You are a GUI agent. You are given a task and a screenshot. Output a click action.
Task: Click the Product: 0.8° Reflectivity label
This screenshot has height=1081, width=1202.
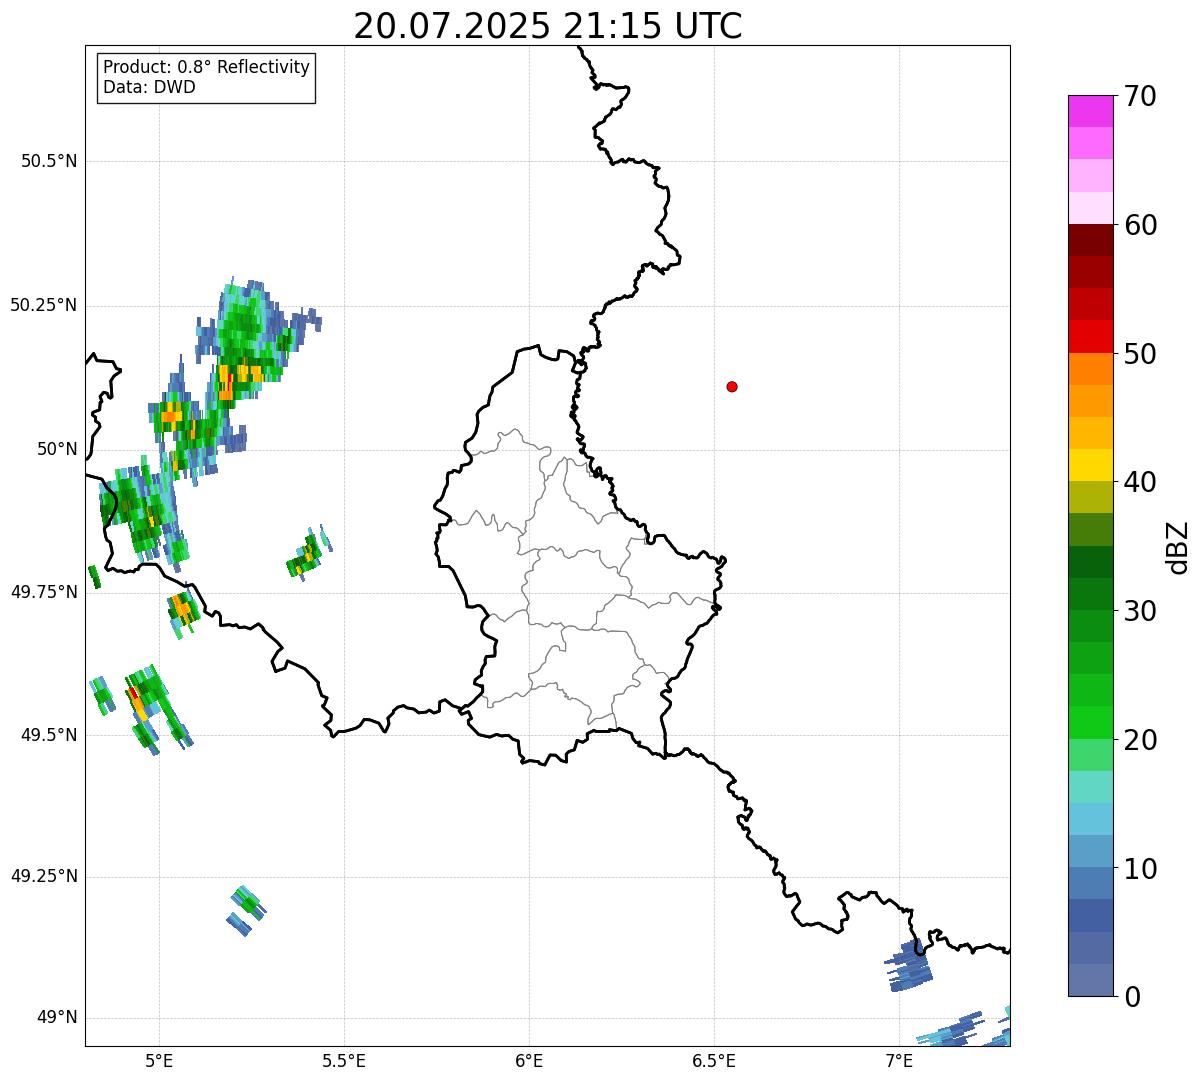pos(207,67)
